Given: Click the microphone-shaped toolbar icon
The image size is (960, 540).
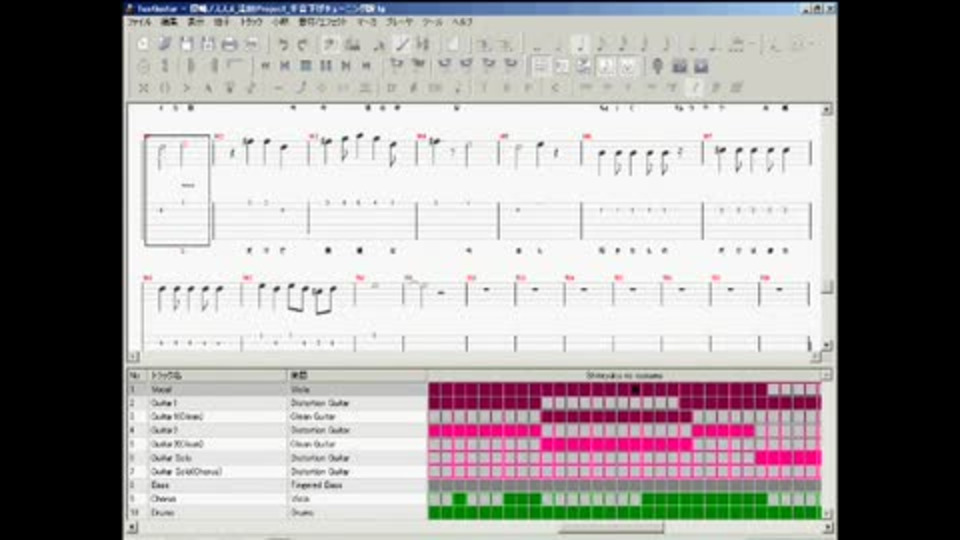Looking at the screenshot, I should tap(658, 66).
